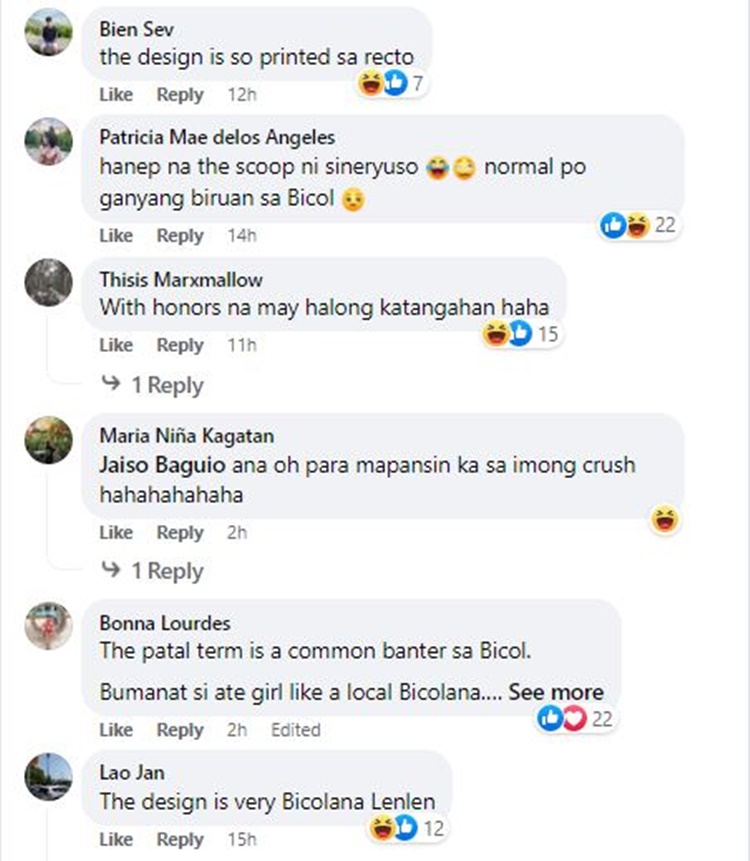Open Bonna Lourdes' profile name
Viewport: 750px width, 861px height.
[165, 623]
